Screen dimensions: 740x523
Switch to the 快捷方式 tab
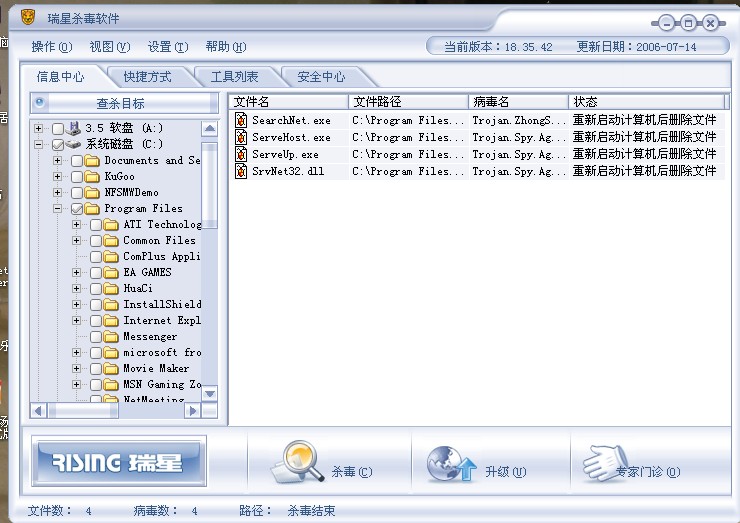147,76
